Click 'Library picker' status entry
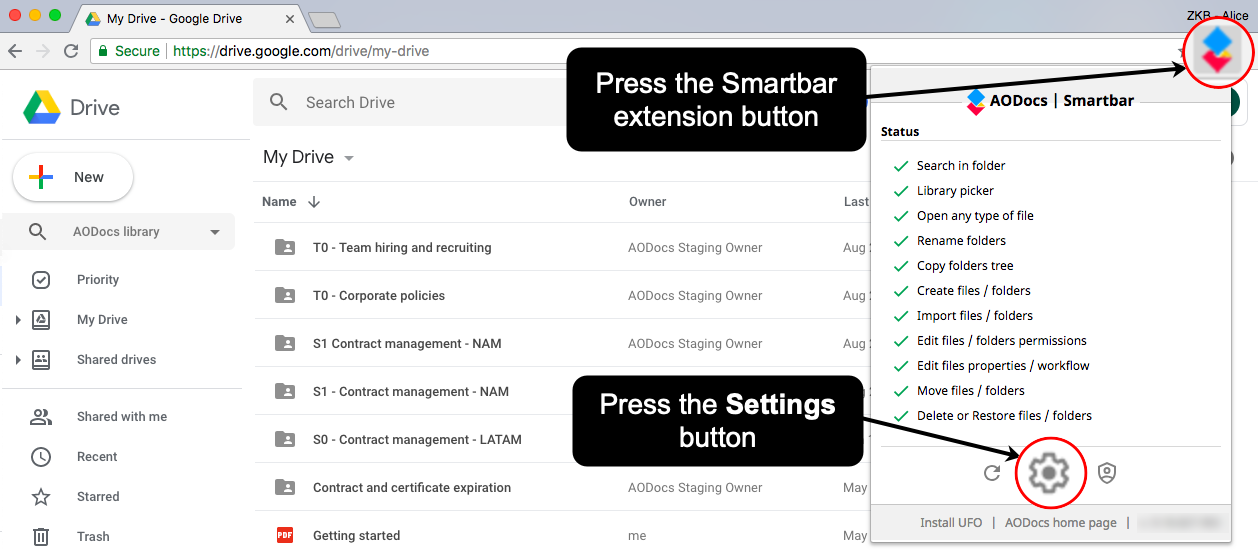 955,191
